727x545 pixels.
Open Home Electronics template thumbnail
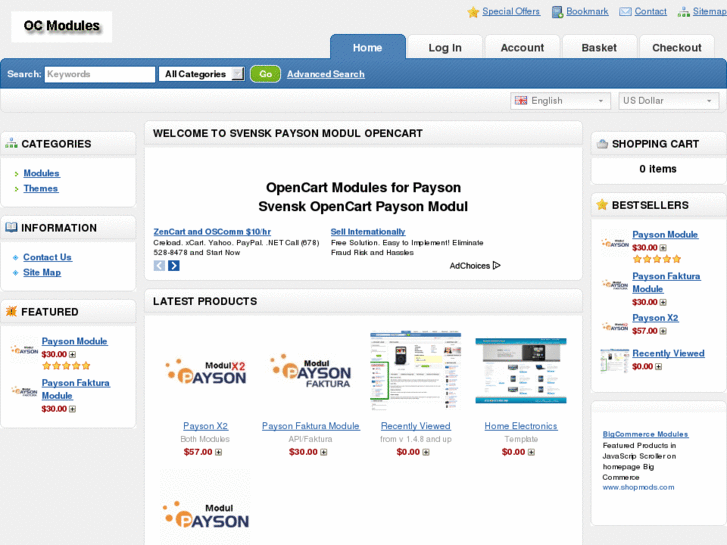pyautogui.click(x=521, y=371)
